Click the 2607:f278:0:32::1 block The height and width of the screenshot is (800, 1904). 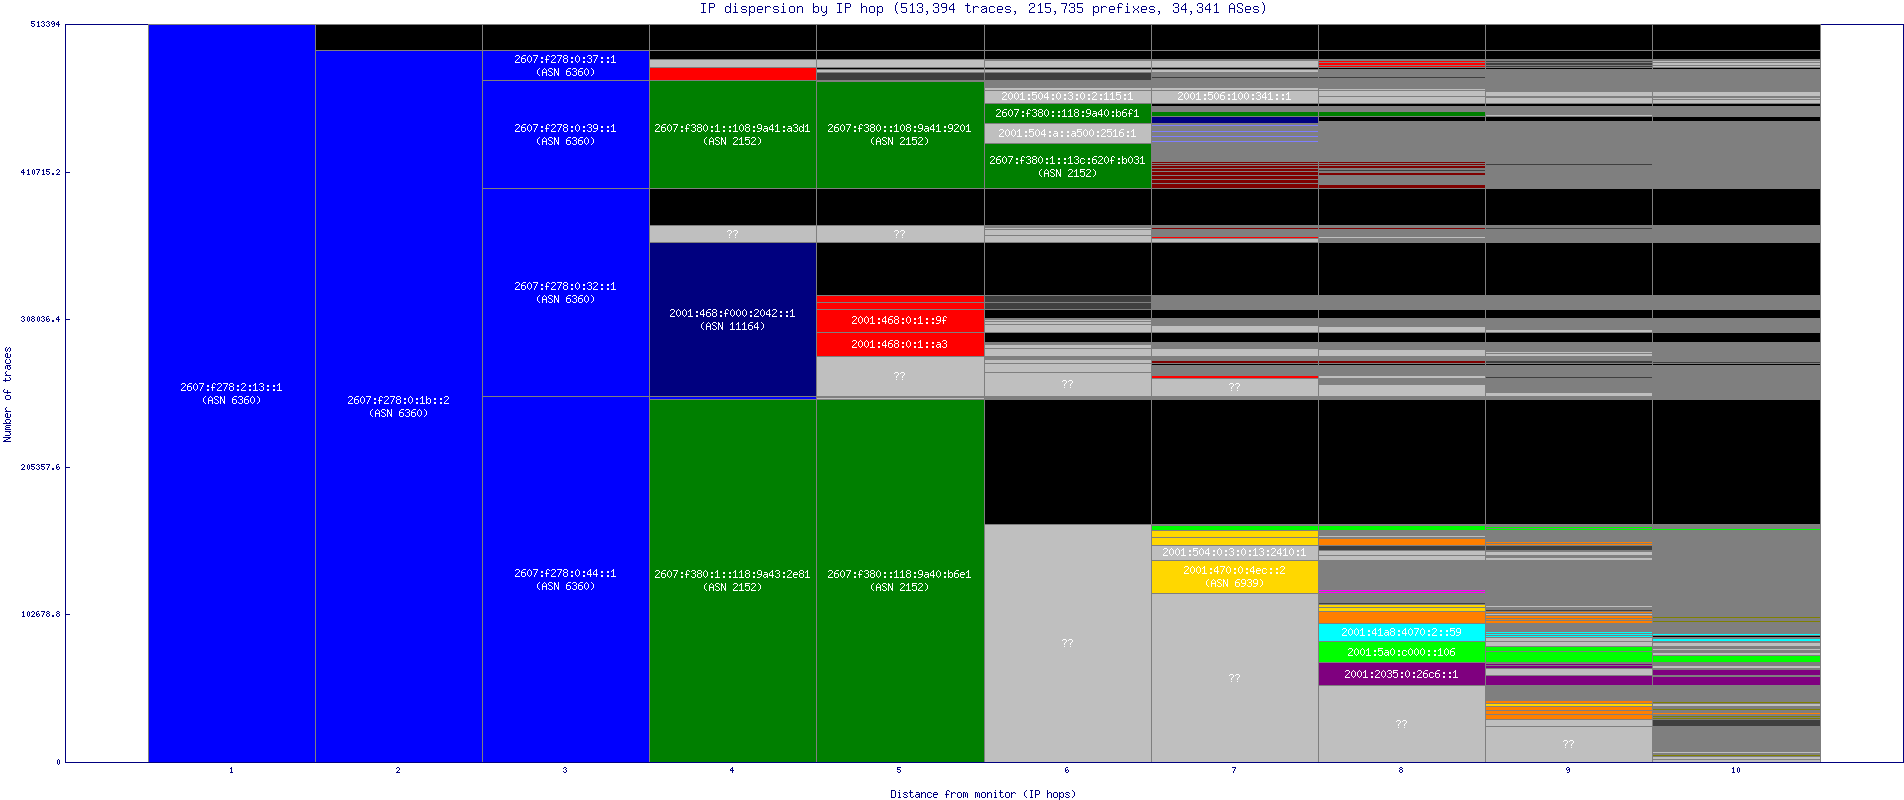[566, 292]
